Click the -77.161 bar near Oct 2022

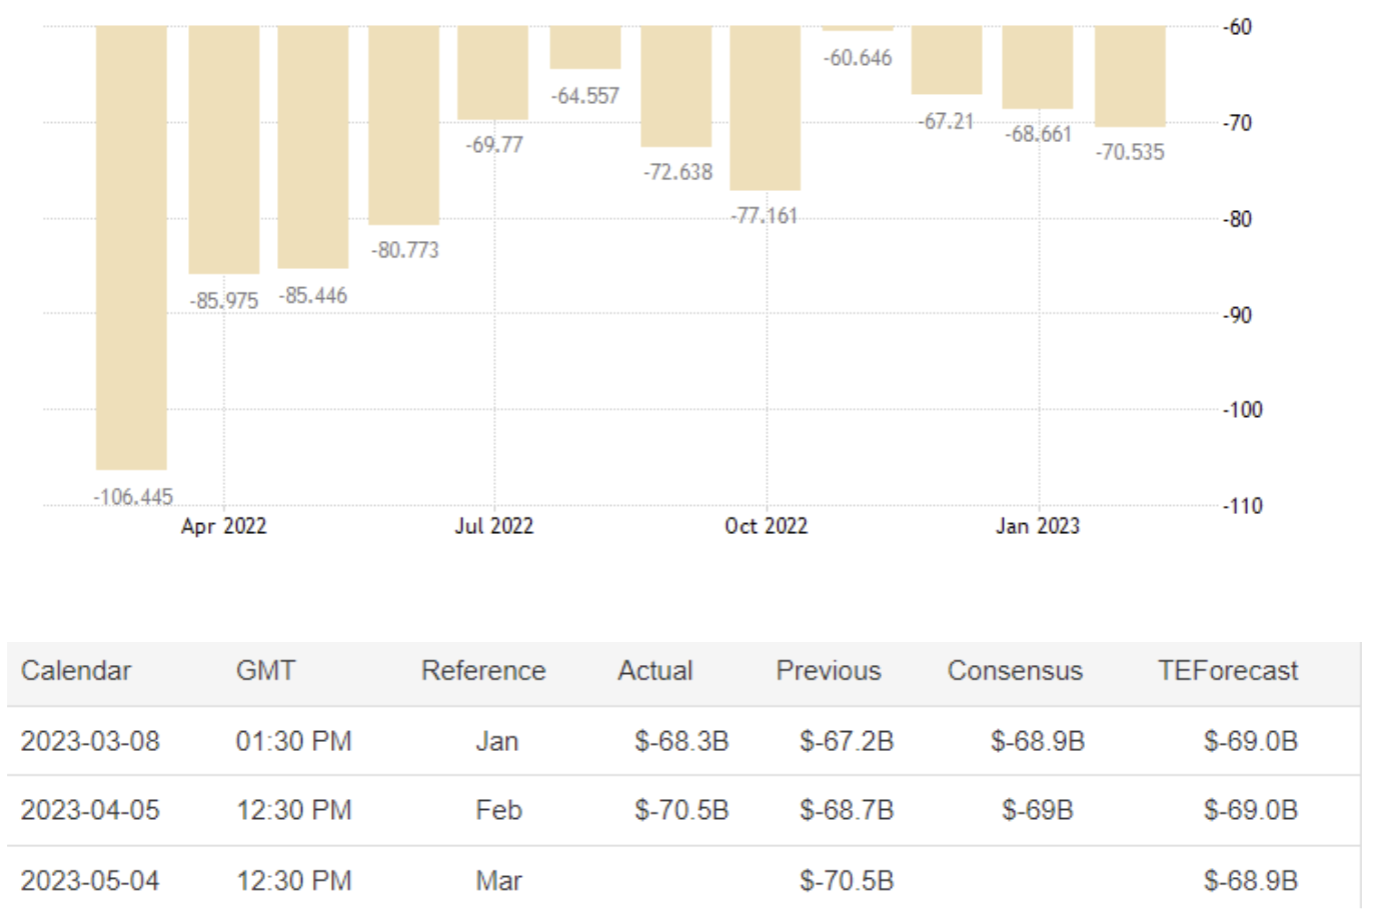[765, 108]
